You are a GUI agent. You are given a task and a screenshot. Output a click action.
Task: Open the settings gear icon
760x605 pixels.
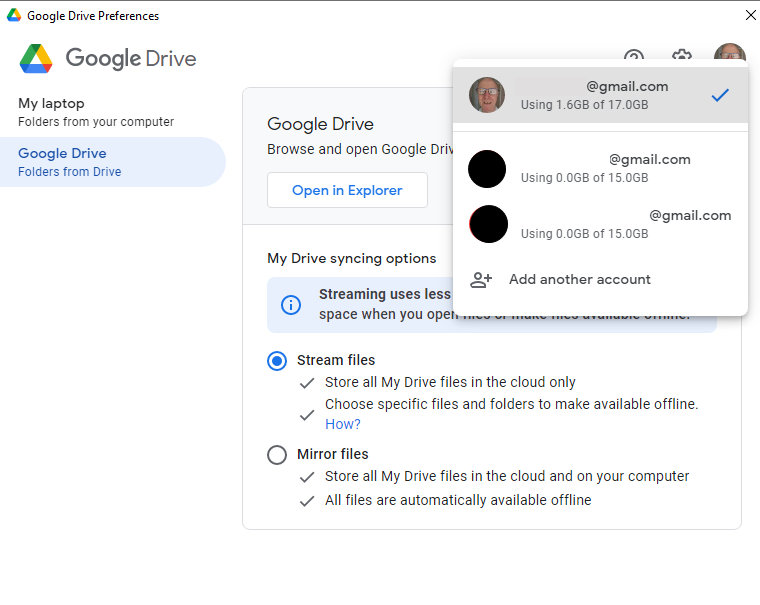[x=681, y=54]
